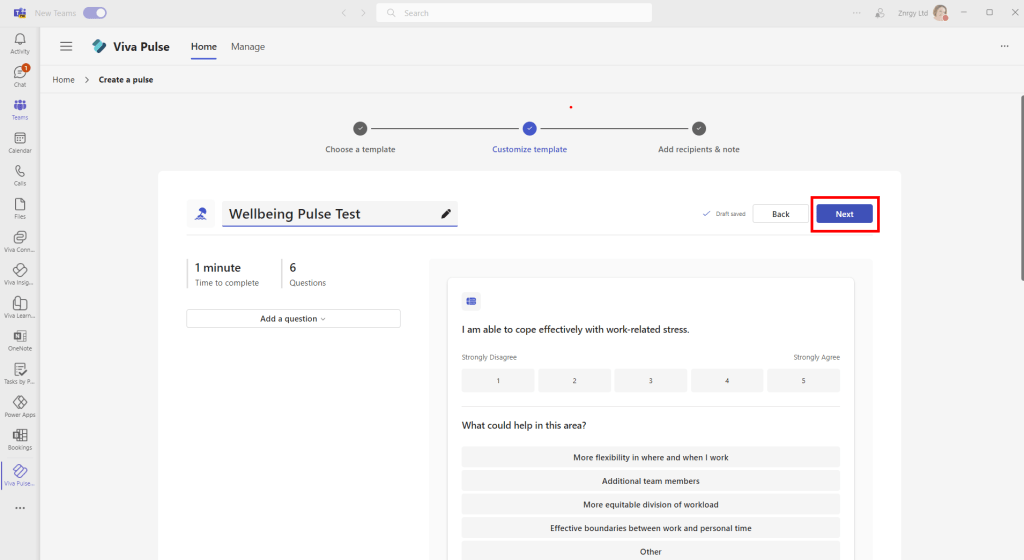Open the Calls icon in sidebar
The height and width of the screenshot is (560, 1024).
20,175
